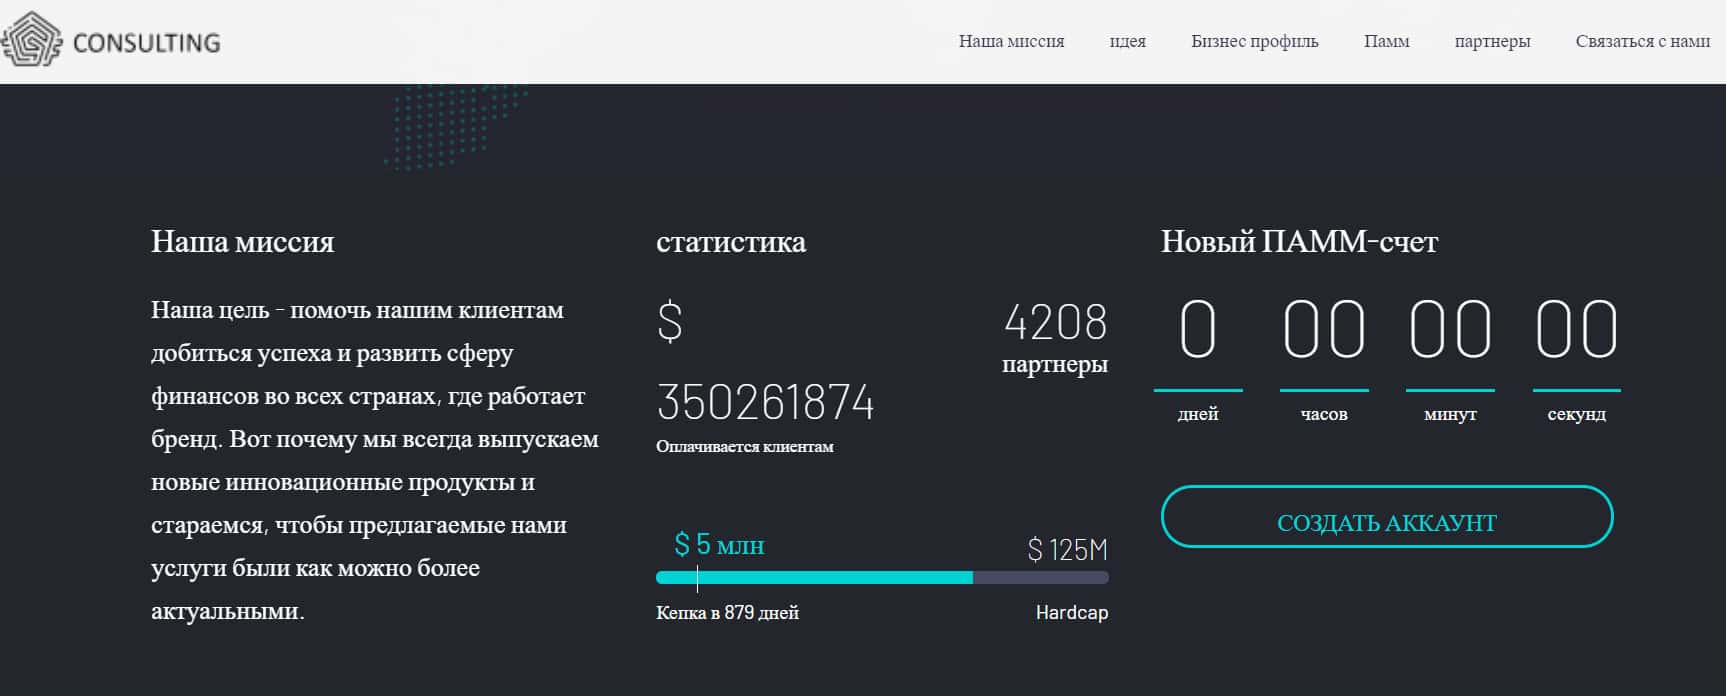Screen dimensions: 1726x696
Task: Click the dollar sign symbol in statistics
Action: pos(669,323)
